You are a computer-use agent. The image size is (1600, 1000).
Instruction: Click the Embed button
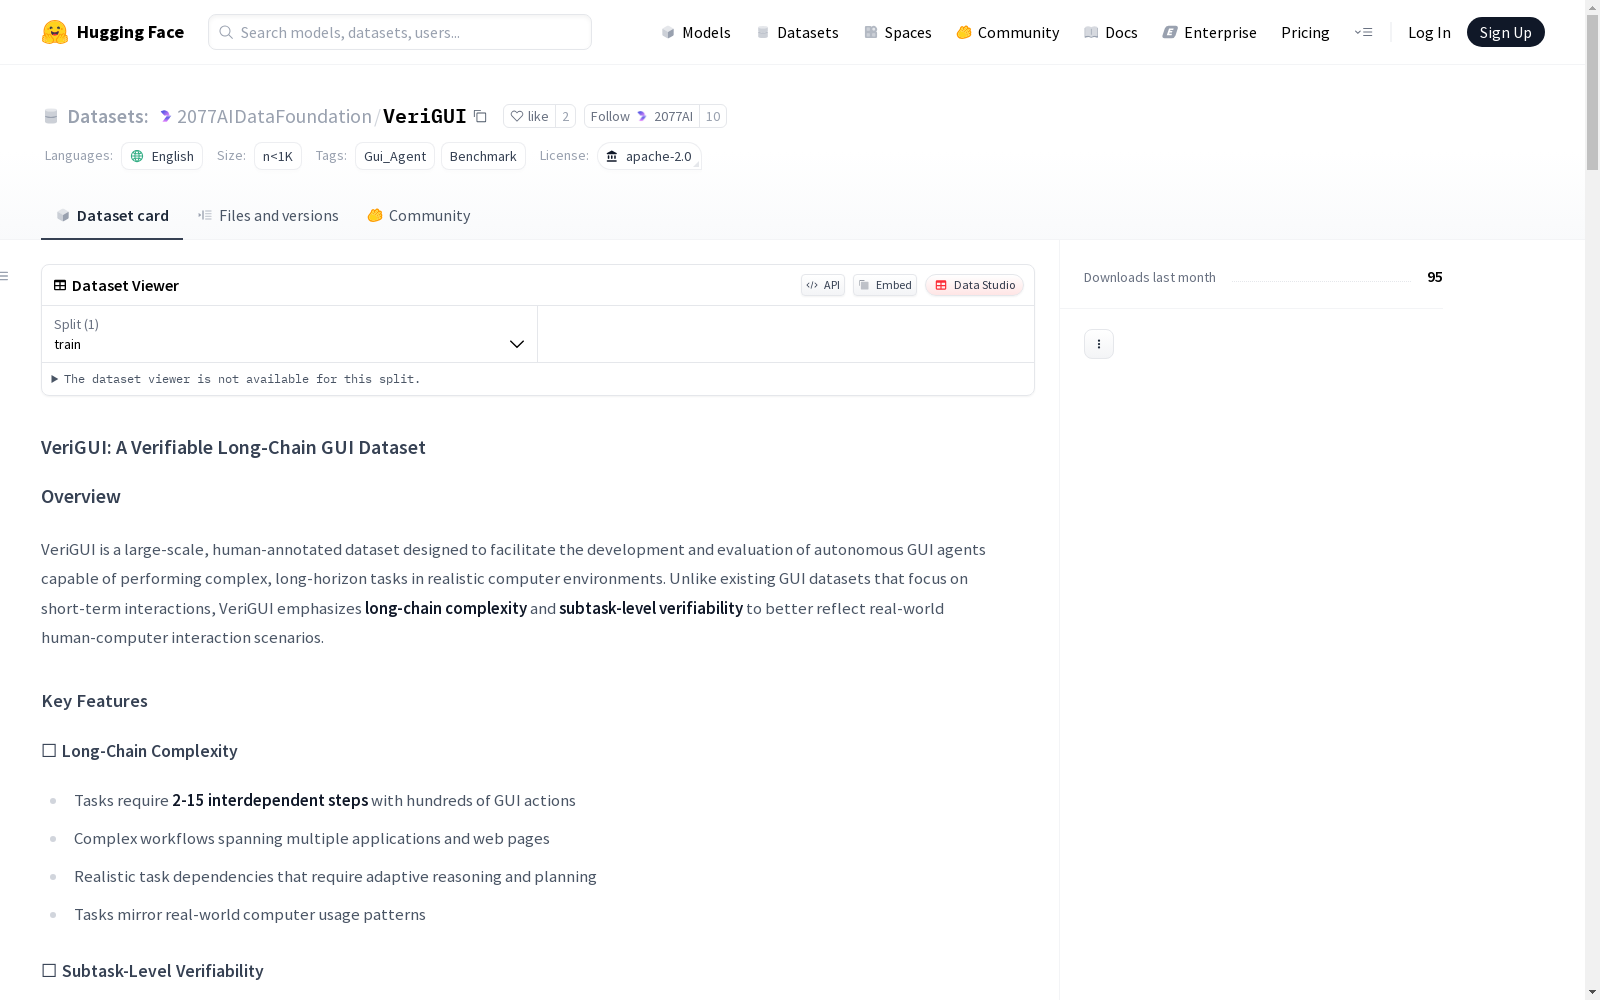(x=885, y=285)
